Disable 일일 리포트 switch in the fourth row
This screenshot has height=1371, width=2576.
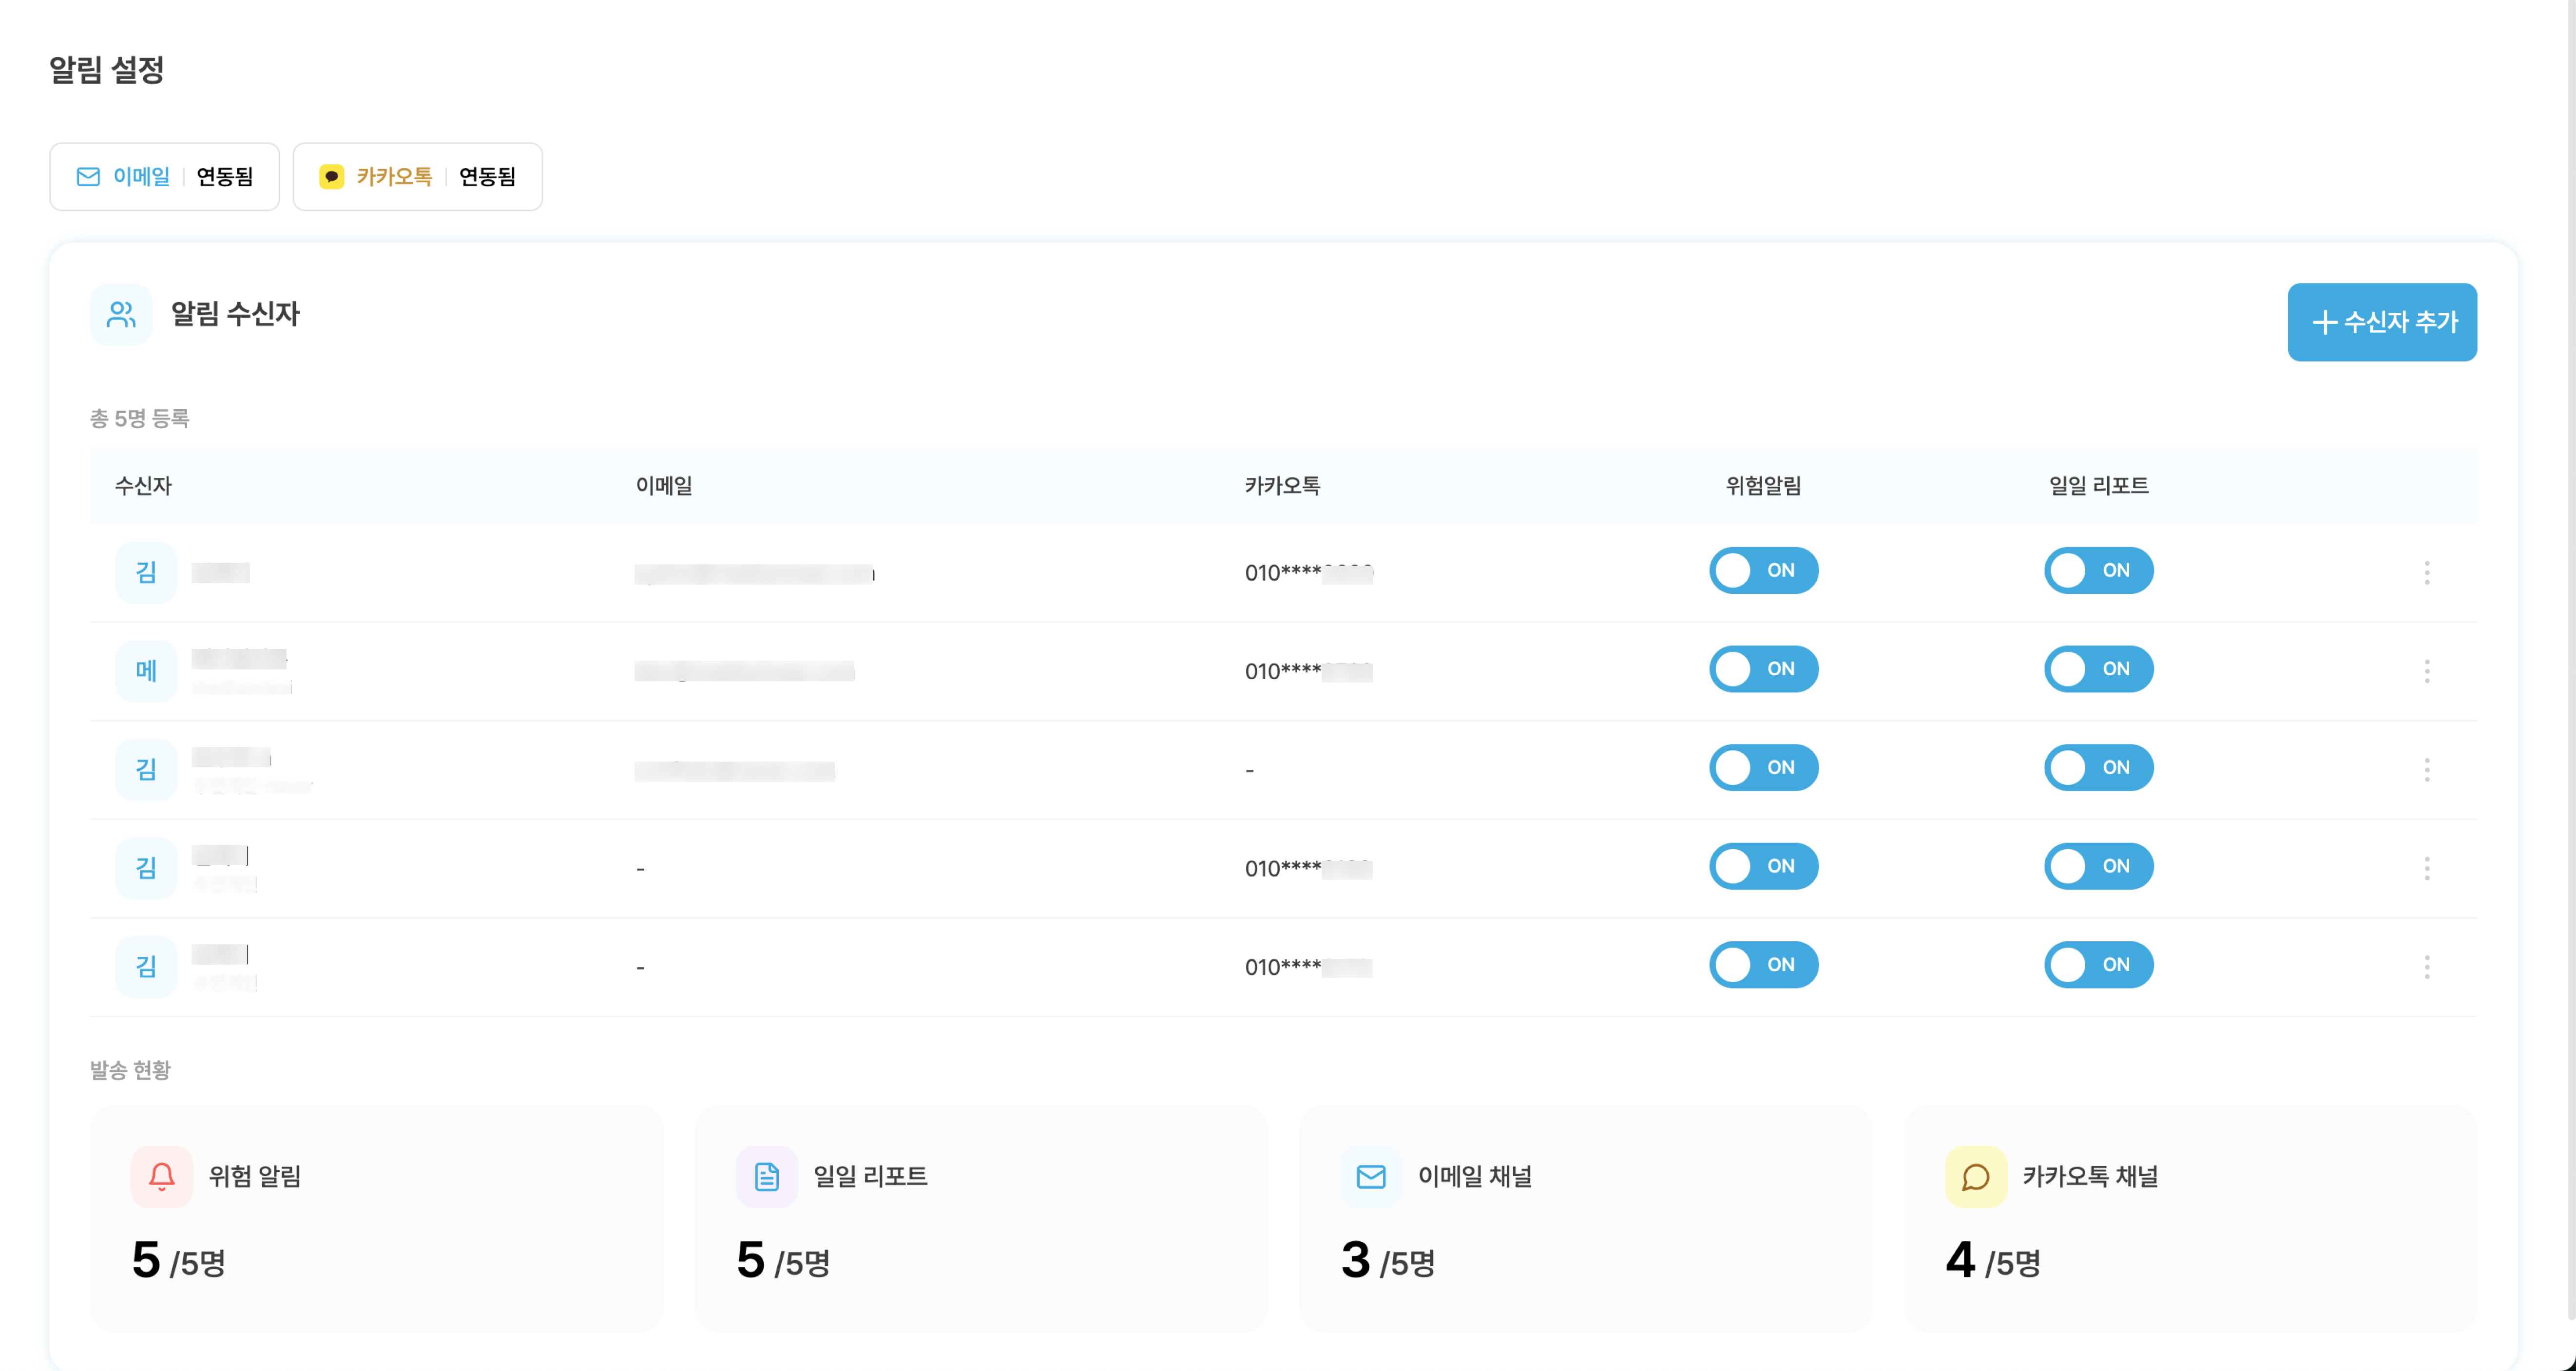click(x=2098, y=866)
